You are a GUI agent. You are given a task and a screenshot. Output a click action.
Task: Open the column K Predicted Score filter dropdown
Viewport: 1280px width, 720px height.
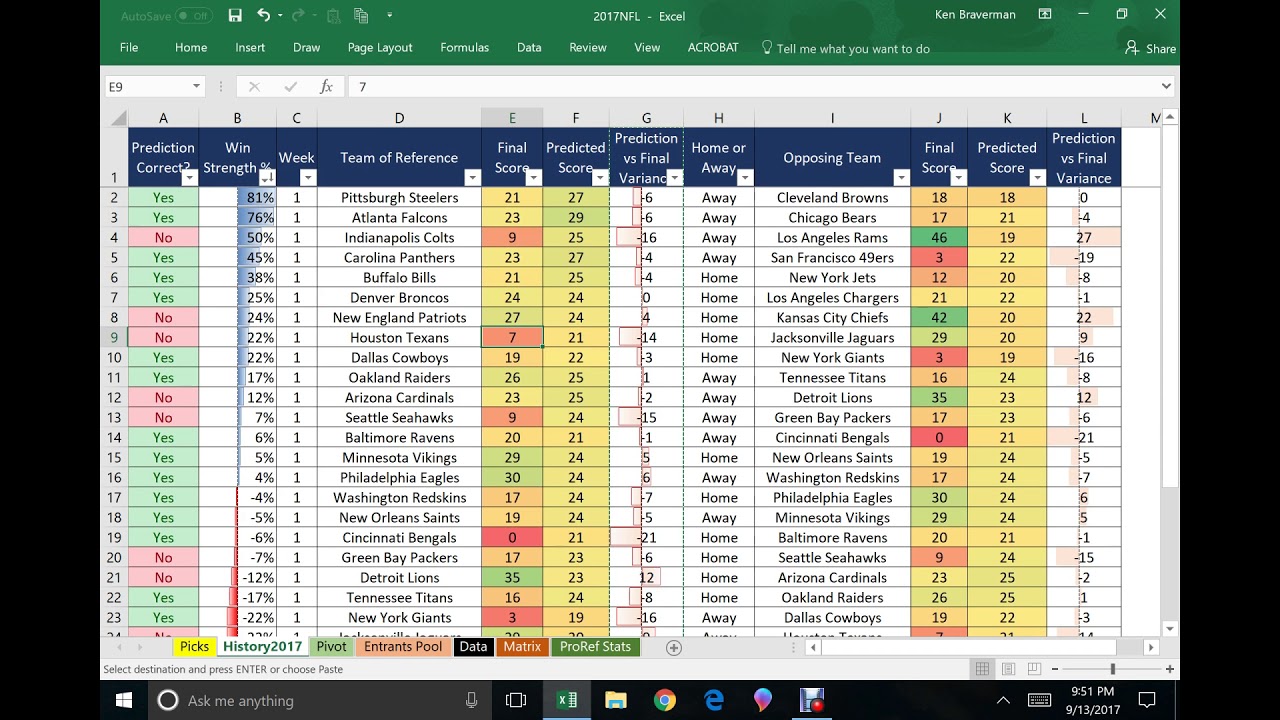pos(1037,178)
